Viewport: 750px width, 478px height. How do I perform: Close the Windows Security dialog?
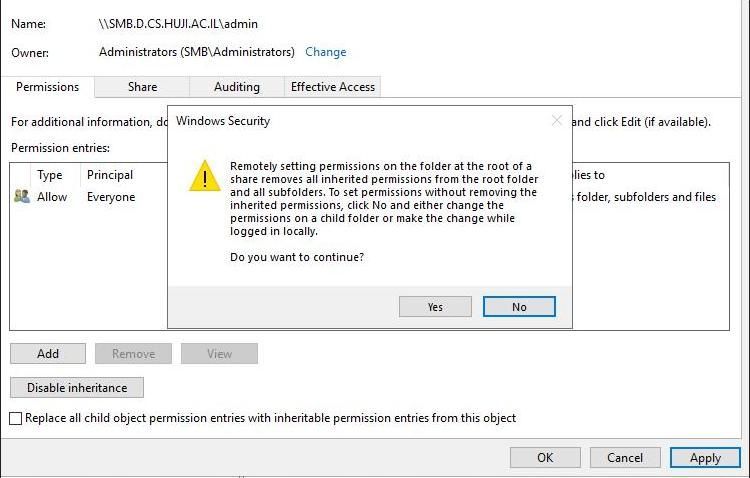(x=557, y=121)
